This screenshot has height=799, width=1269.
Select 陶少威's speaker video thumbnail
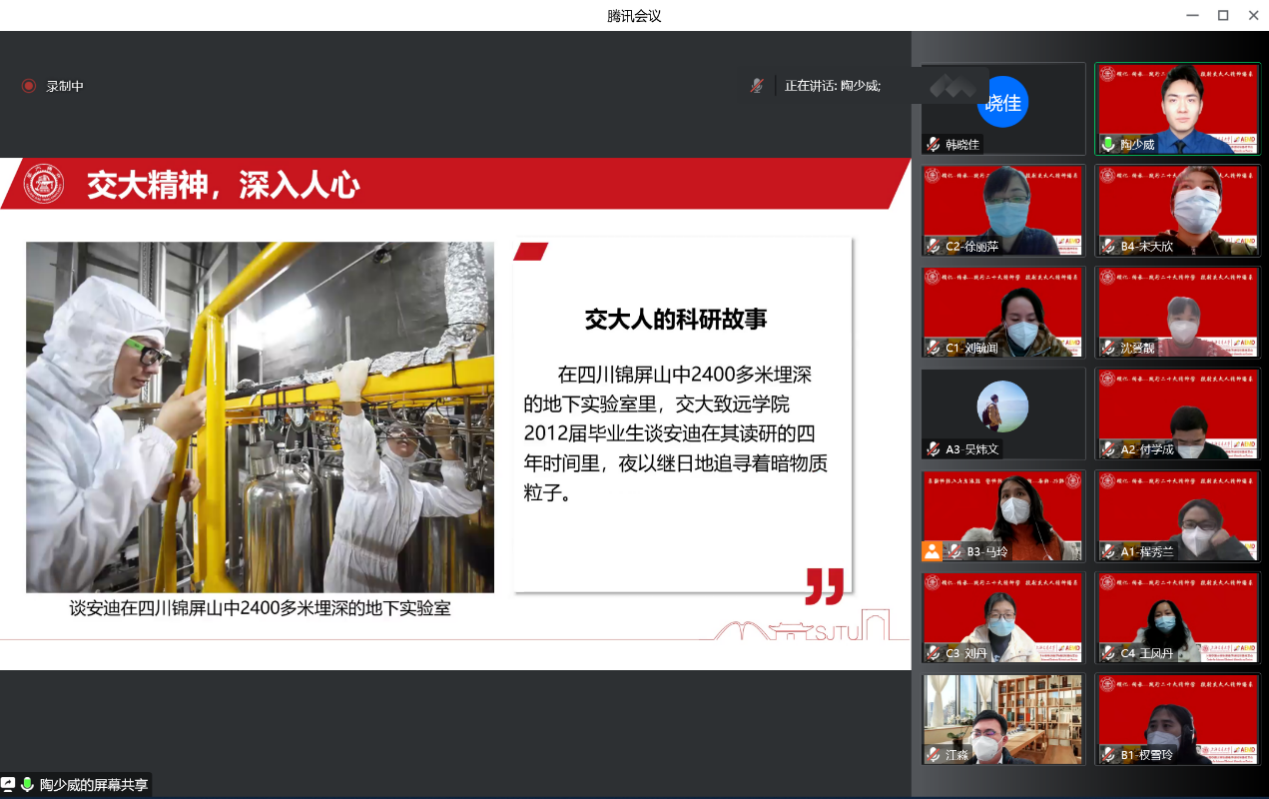[1177, 108]
